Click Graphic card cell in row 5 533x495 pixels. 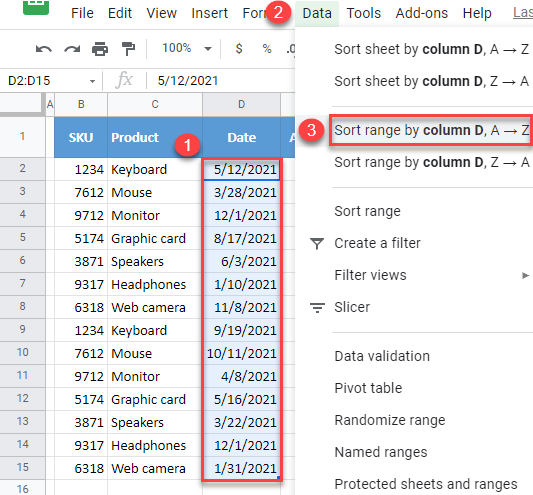pyautogui.click(x=155, y=238)
